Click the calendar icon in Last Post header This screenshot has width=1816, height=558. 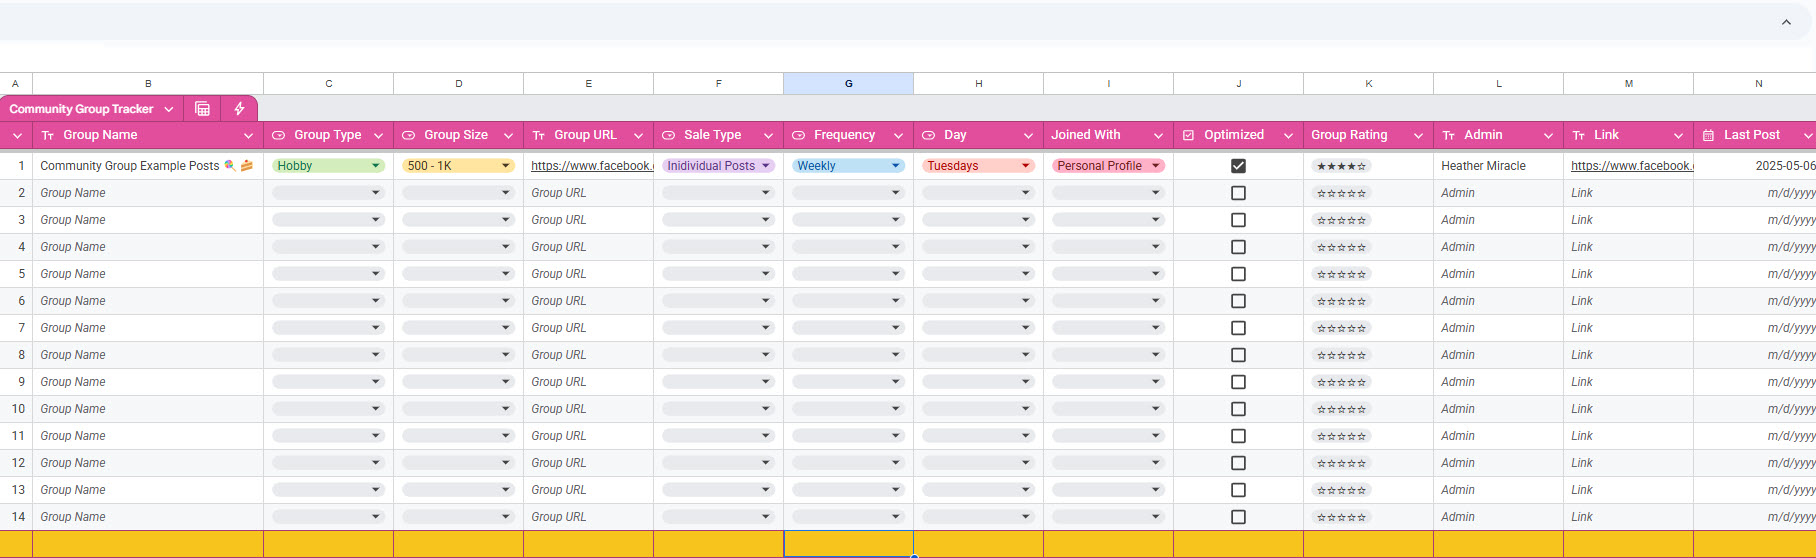(x=1708, y=136)
